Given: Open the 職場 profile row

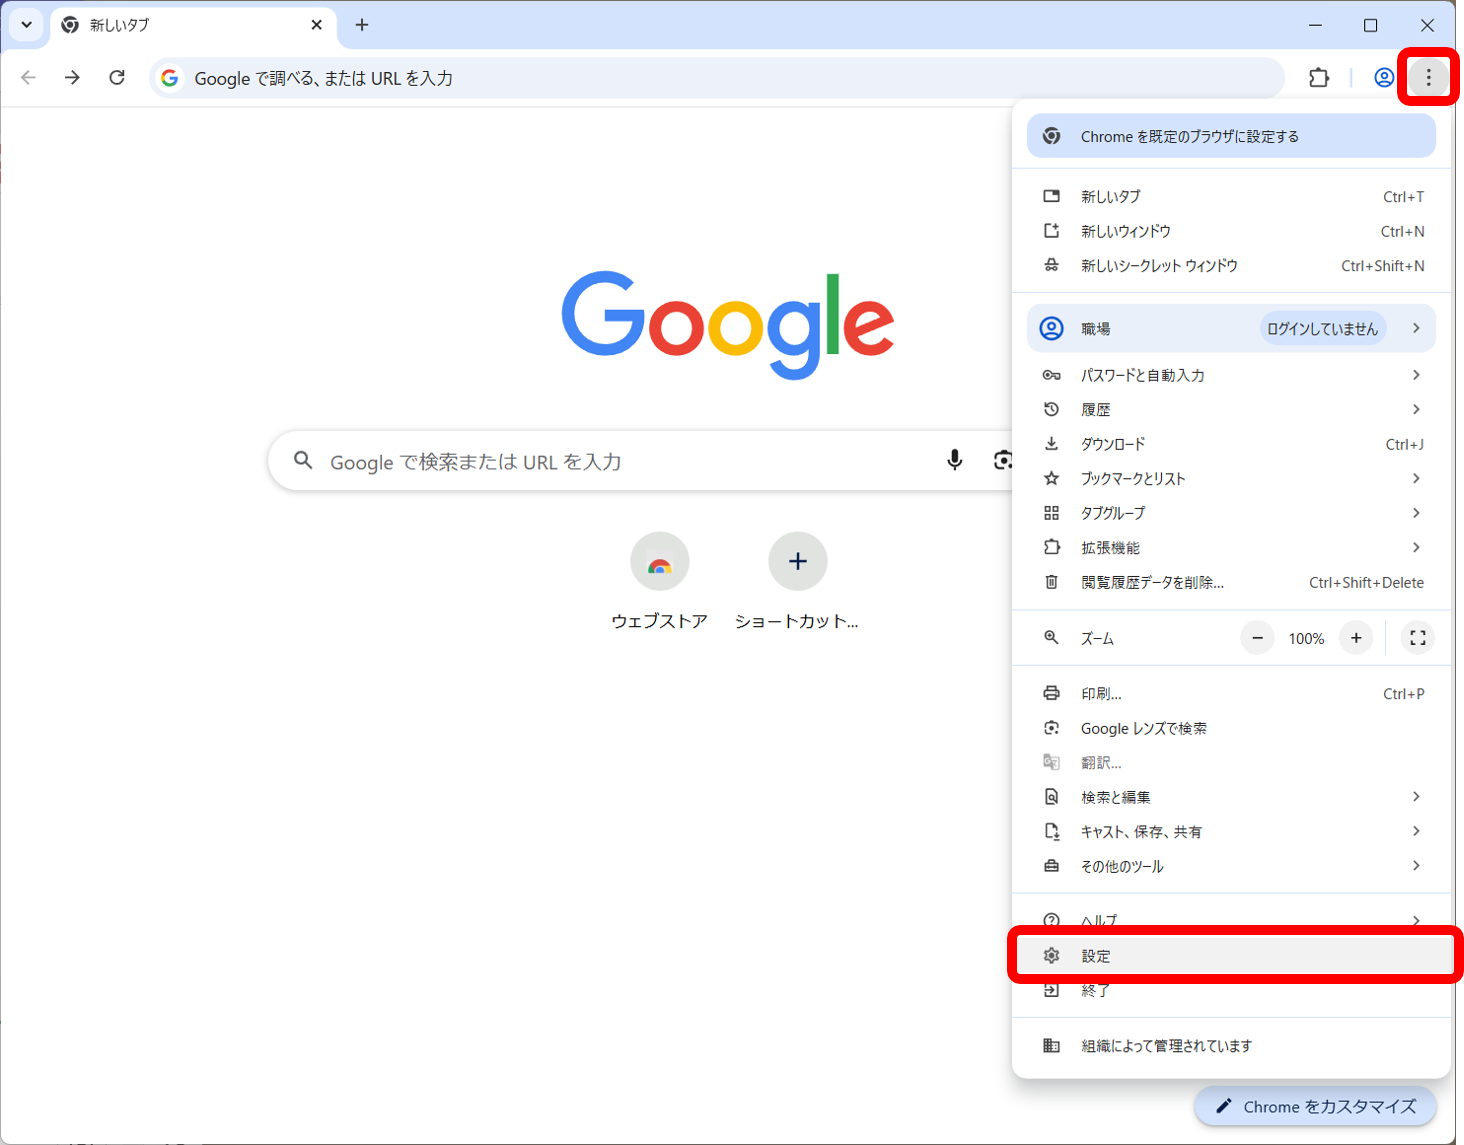Looking at the screenshot, I should [1231, 328].
